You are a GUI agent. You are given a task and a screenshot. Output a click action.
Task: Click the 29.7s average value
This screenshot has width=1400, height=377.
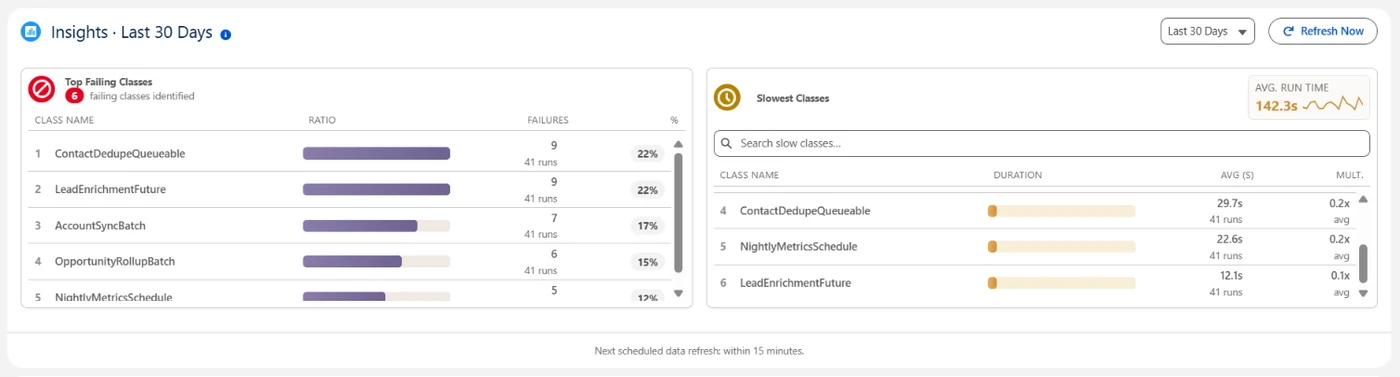[1230, 203]
